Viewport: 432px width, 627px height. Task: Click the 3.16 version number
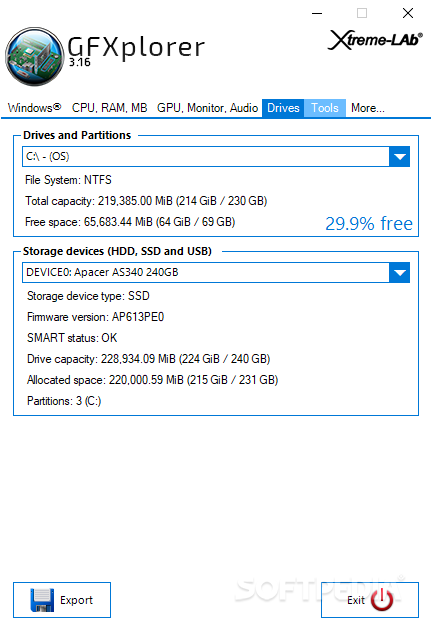[80, 62]
